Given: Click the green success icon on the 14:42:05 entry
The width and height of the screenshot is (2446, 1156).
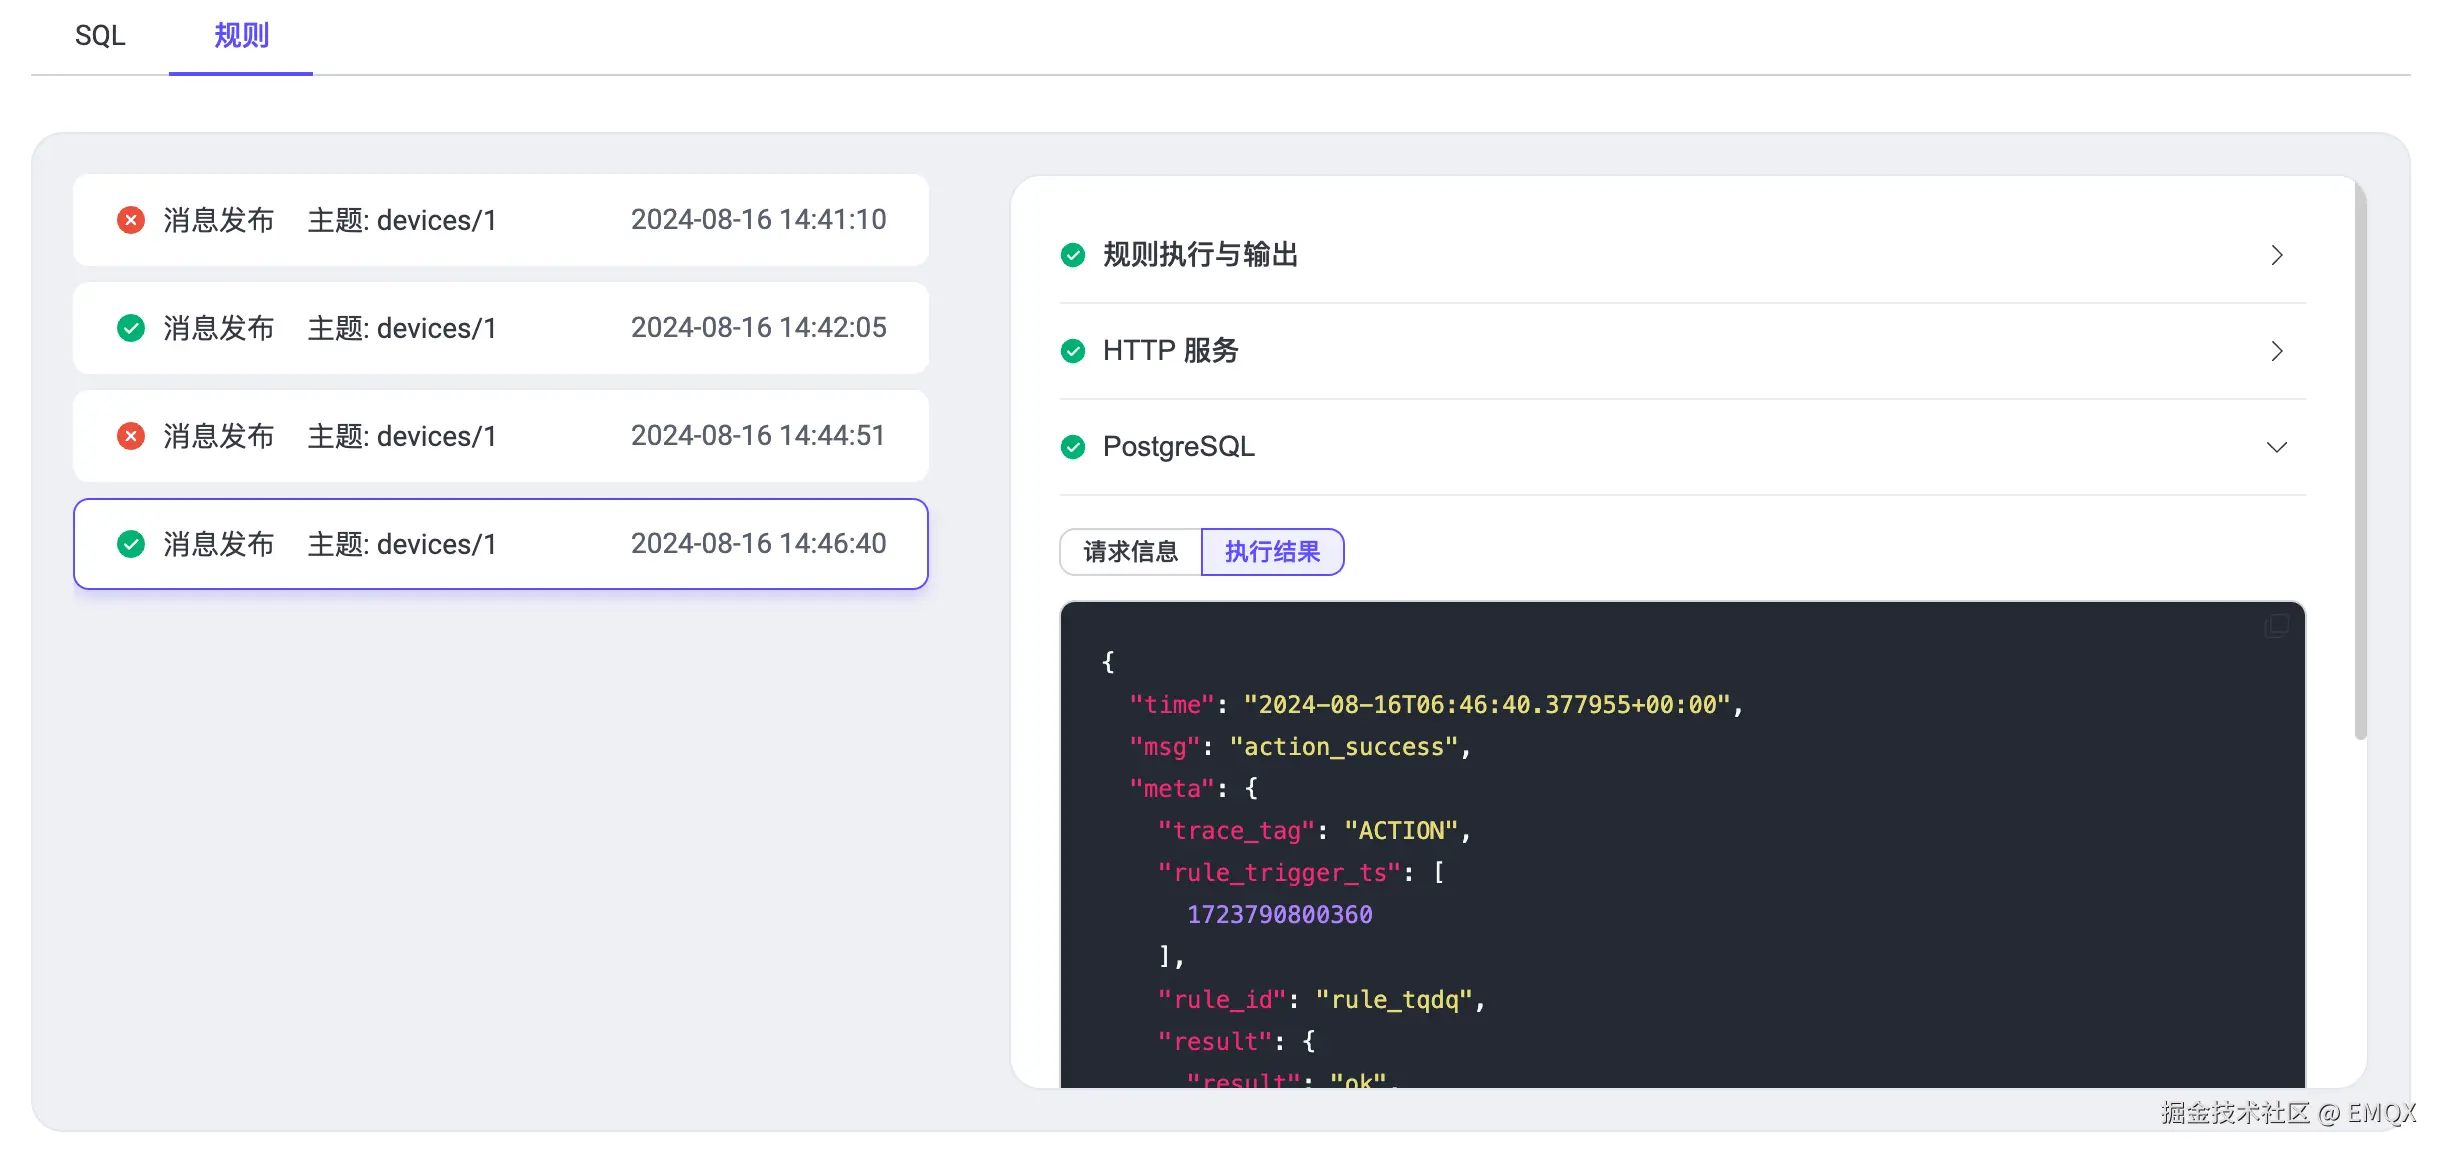Looking at the screenshot, I should (x=131, y=328).
